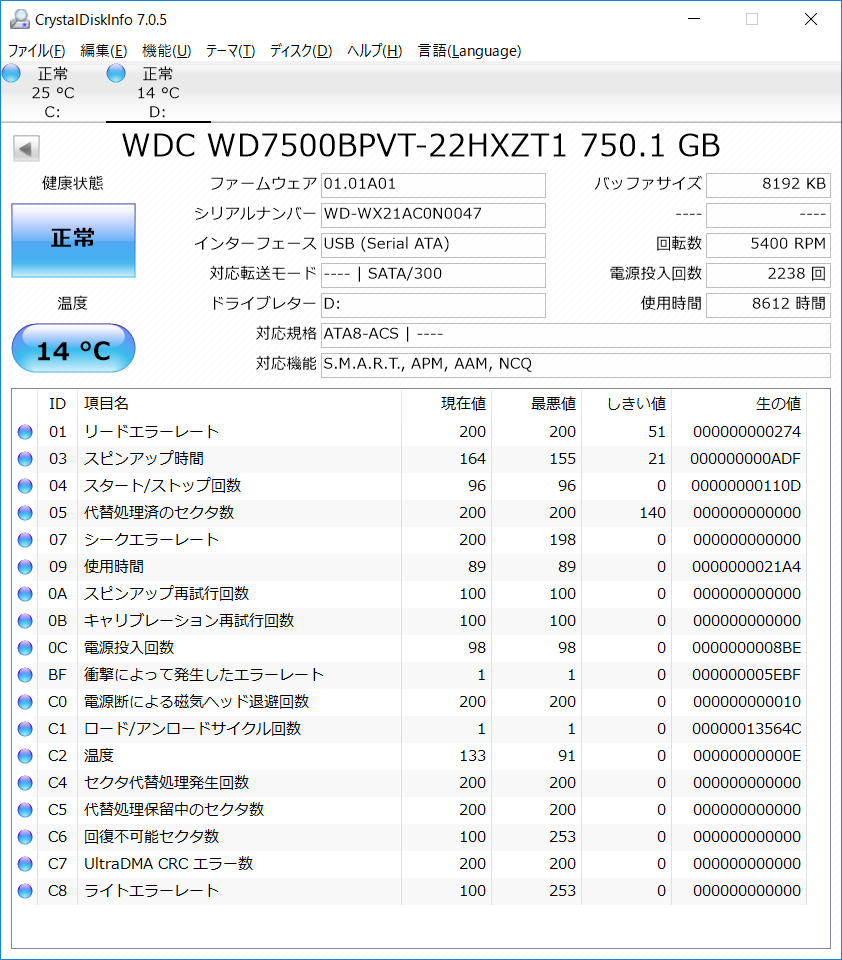Open the ディスク(D) menu
The image size is (842, 960).
301,51
